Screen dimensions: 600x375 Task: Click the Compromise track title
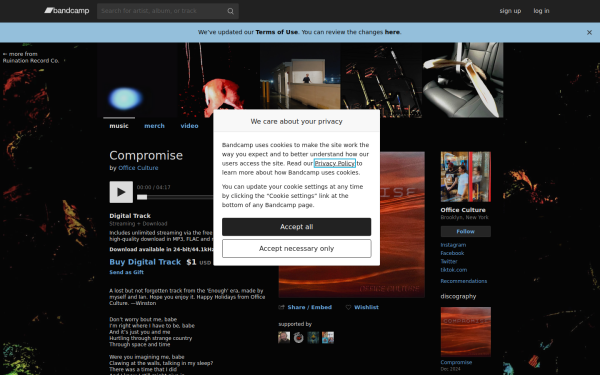click(x=146, y=156)
